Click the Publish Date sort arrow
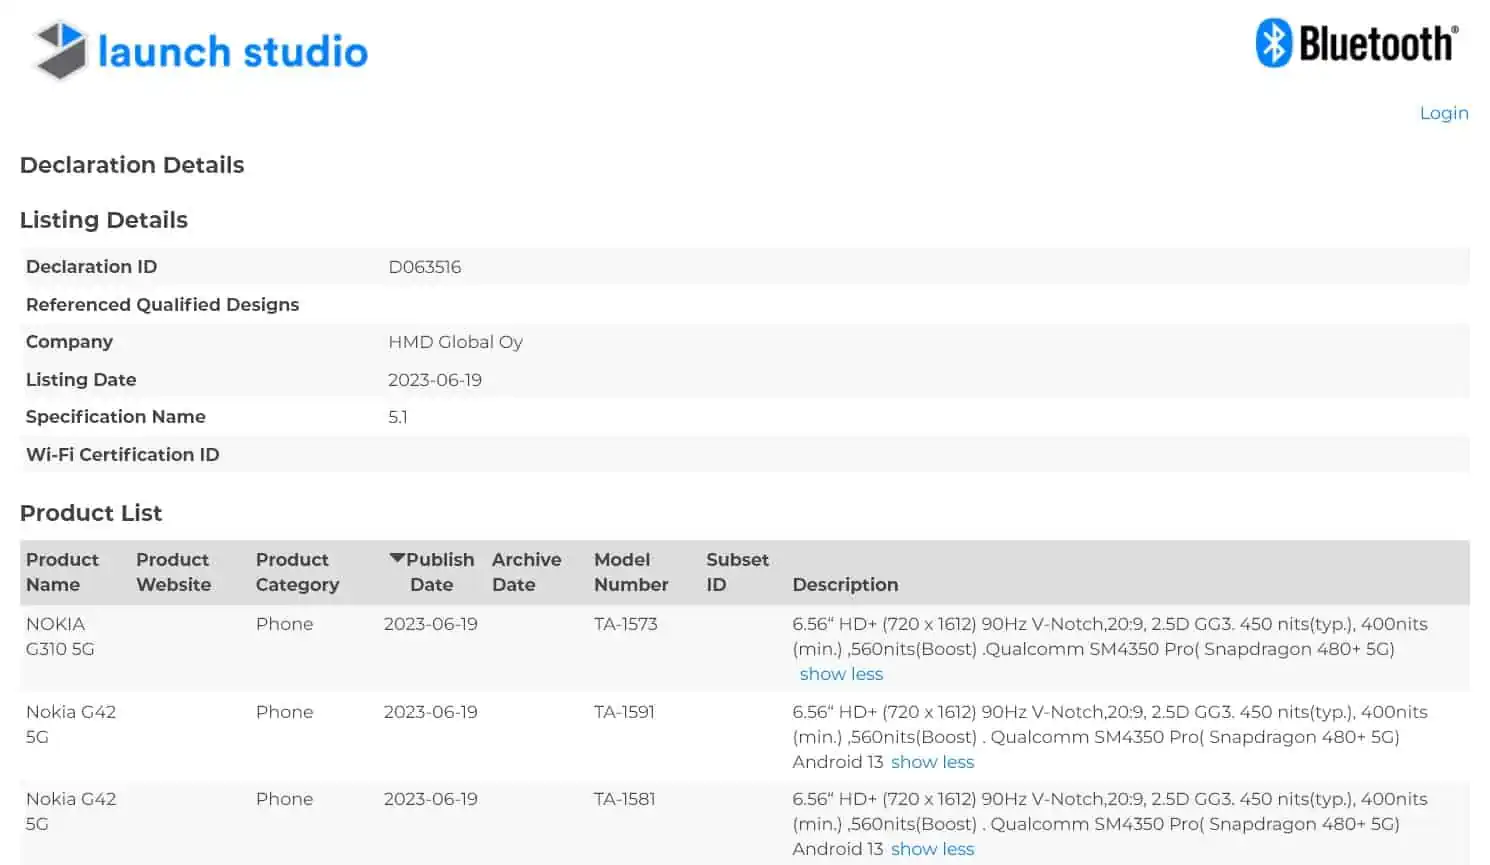 397,558
